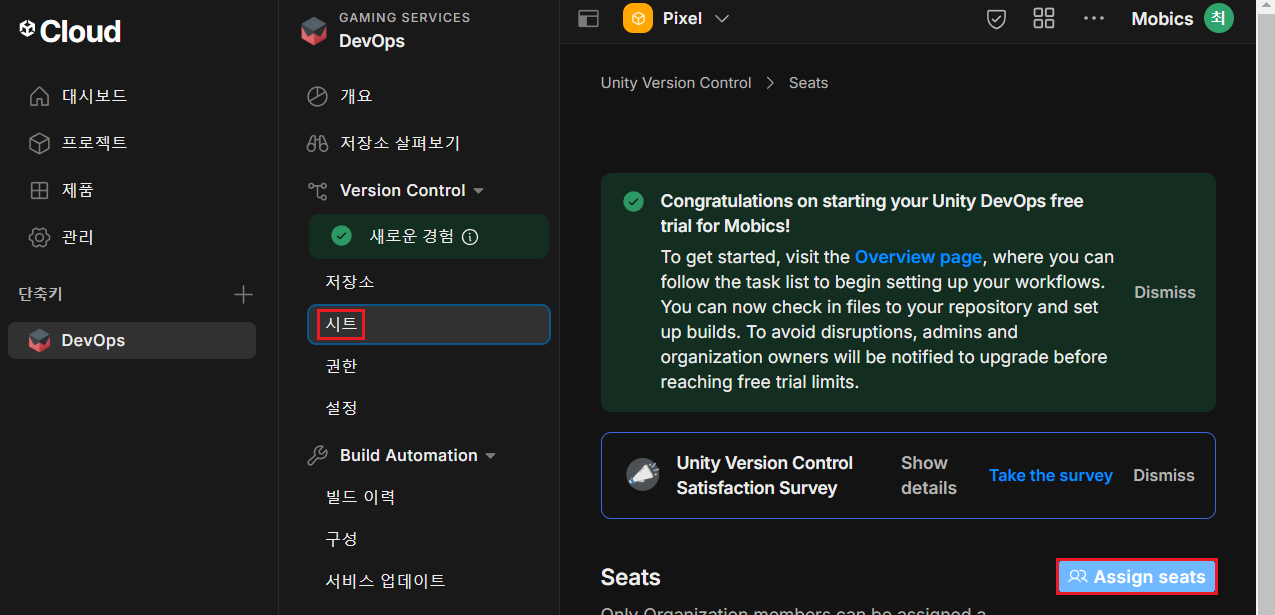Open 제품 grid icon
Image resolution: width=1275 pixels, height=615 pixels.
tap(39, 190)
